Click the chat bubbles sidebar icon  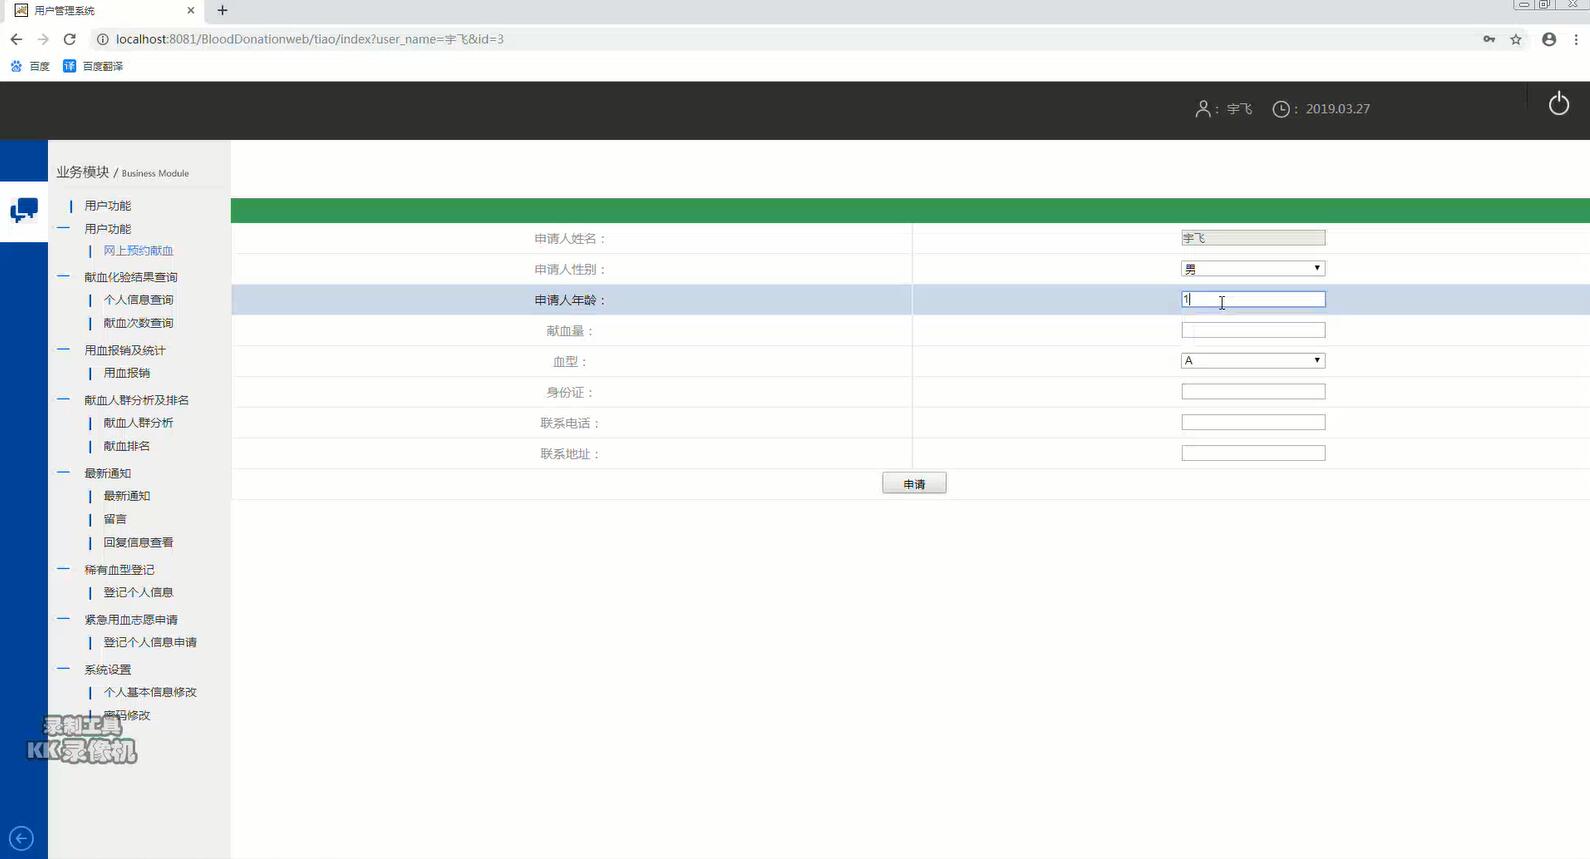click(x=24, y=210)
